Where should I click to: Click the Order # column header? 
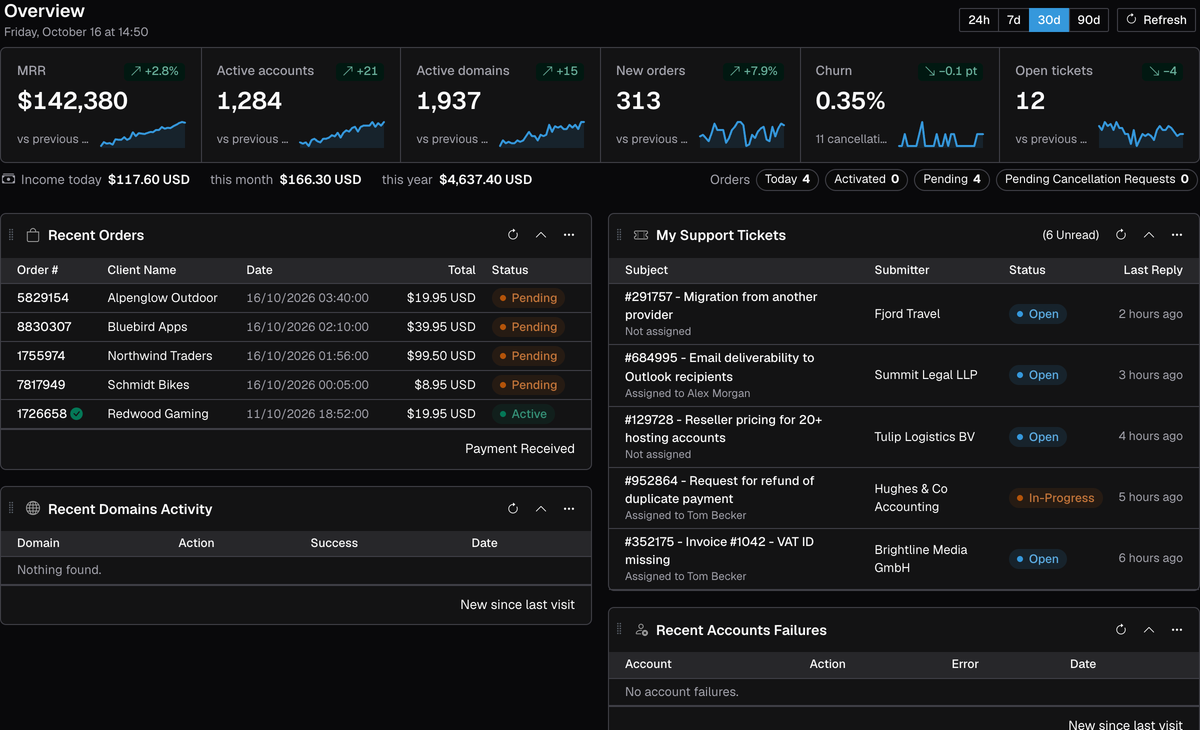pyautogui.click(x=38, y=270)
